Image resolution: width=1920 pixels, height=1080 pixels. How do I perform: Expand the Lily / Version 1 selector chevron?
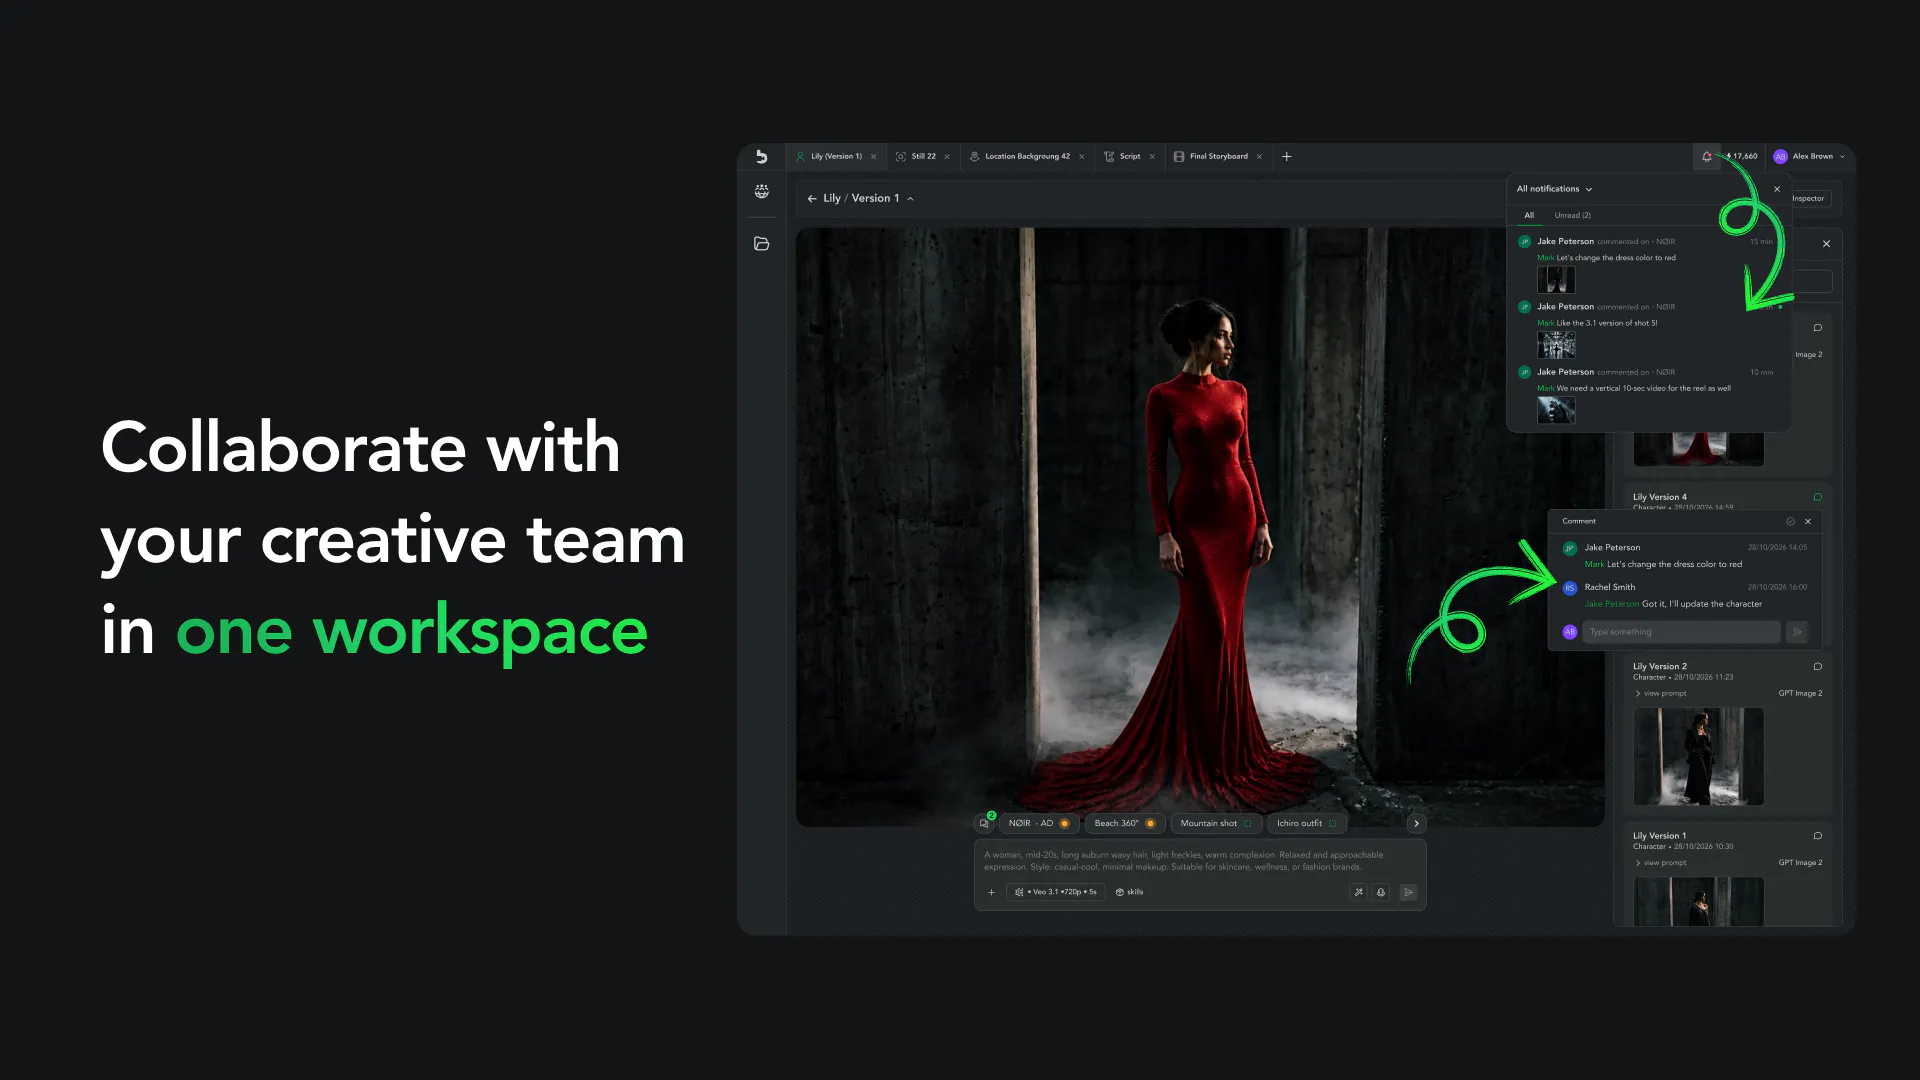[910, 199]
